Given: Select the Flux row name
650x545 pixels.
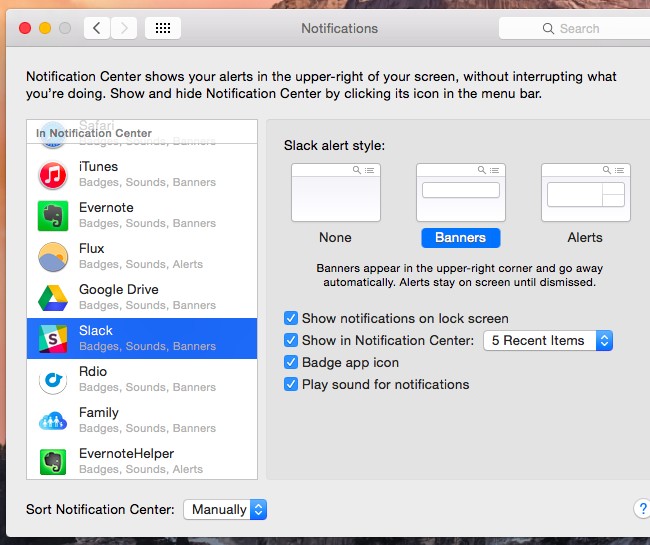Looking at the screenshot, I should [x=92, y=249].
